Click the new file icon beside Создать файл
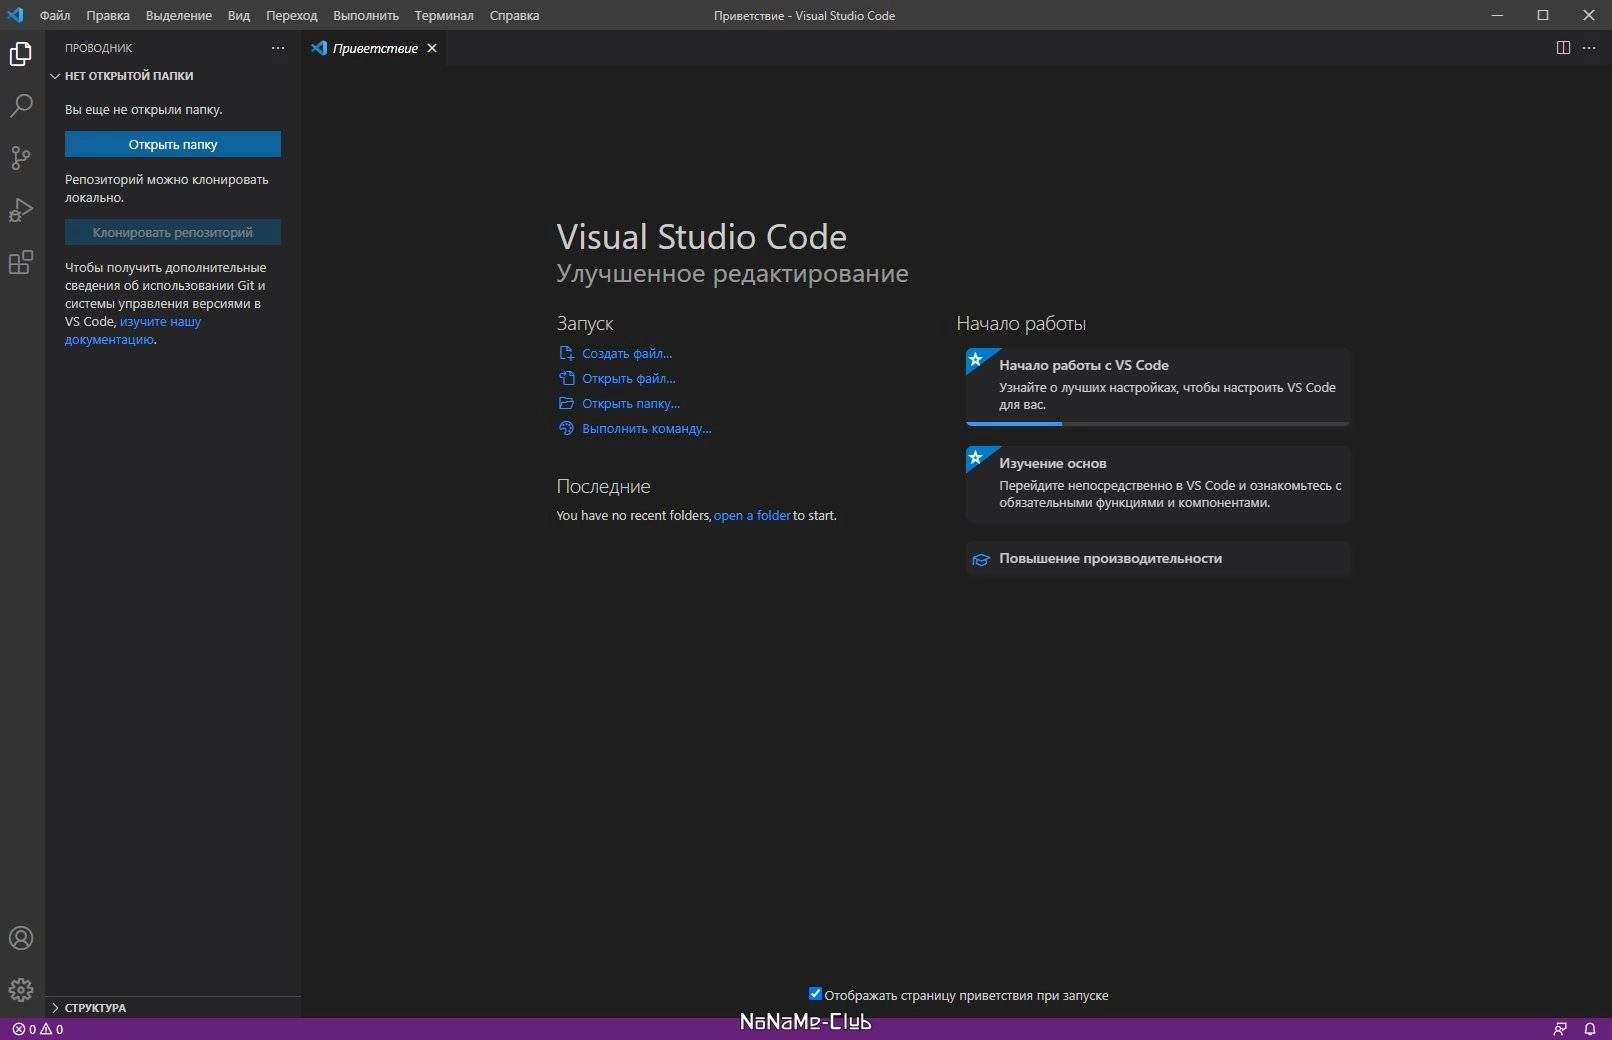Viewport: 1612px width, 1040px height. coord(566,353)
